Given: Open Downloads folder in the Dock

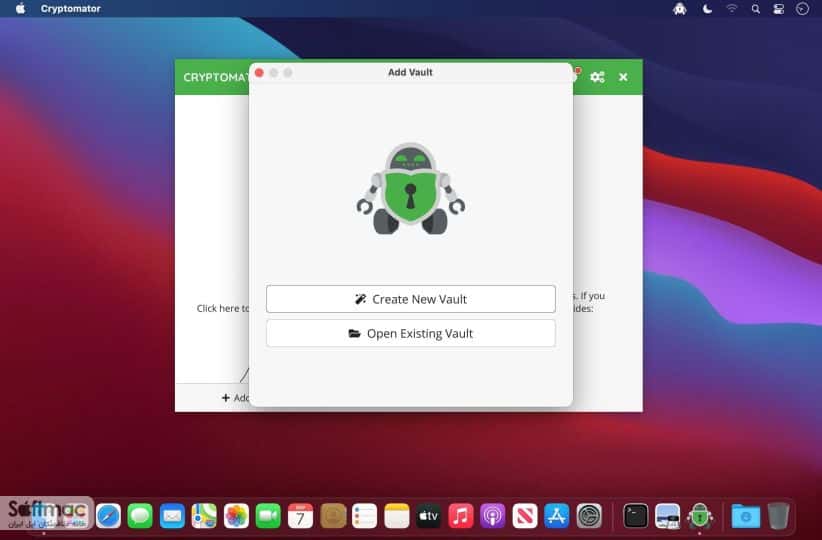Looking at the screenshot, I should [745, 516].
